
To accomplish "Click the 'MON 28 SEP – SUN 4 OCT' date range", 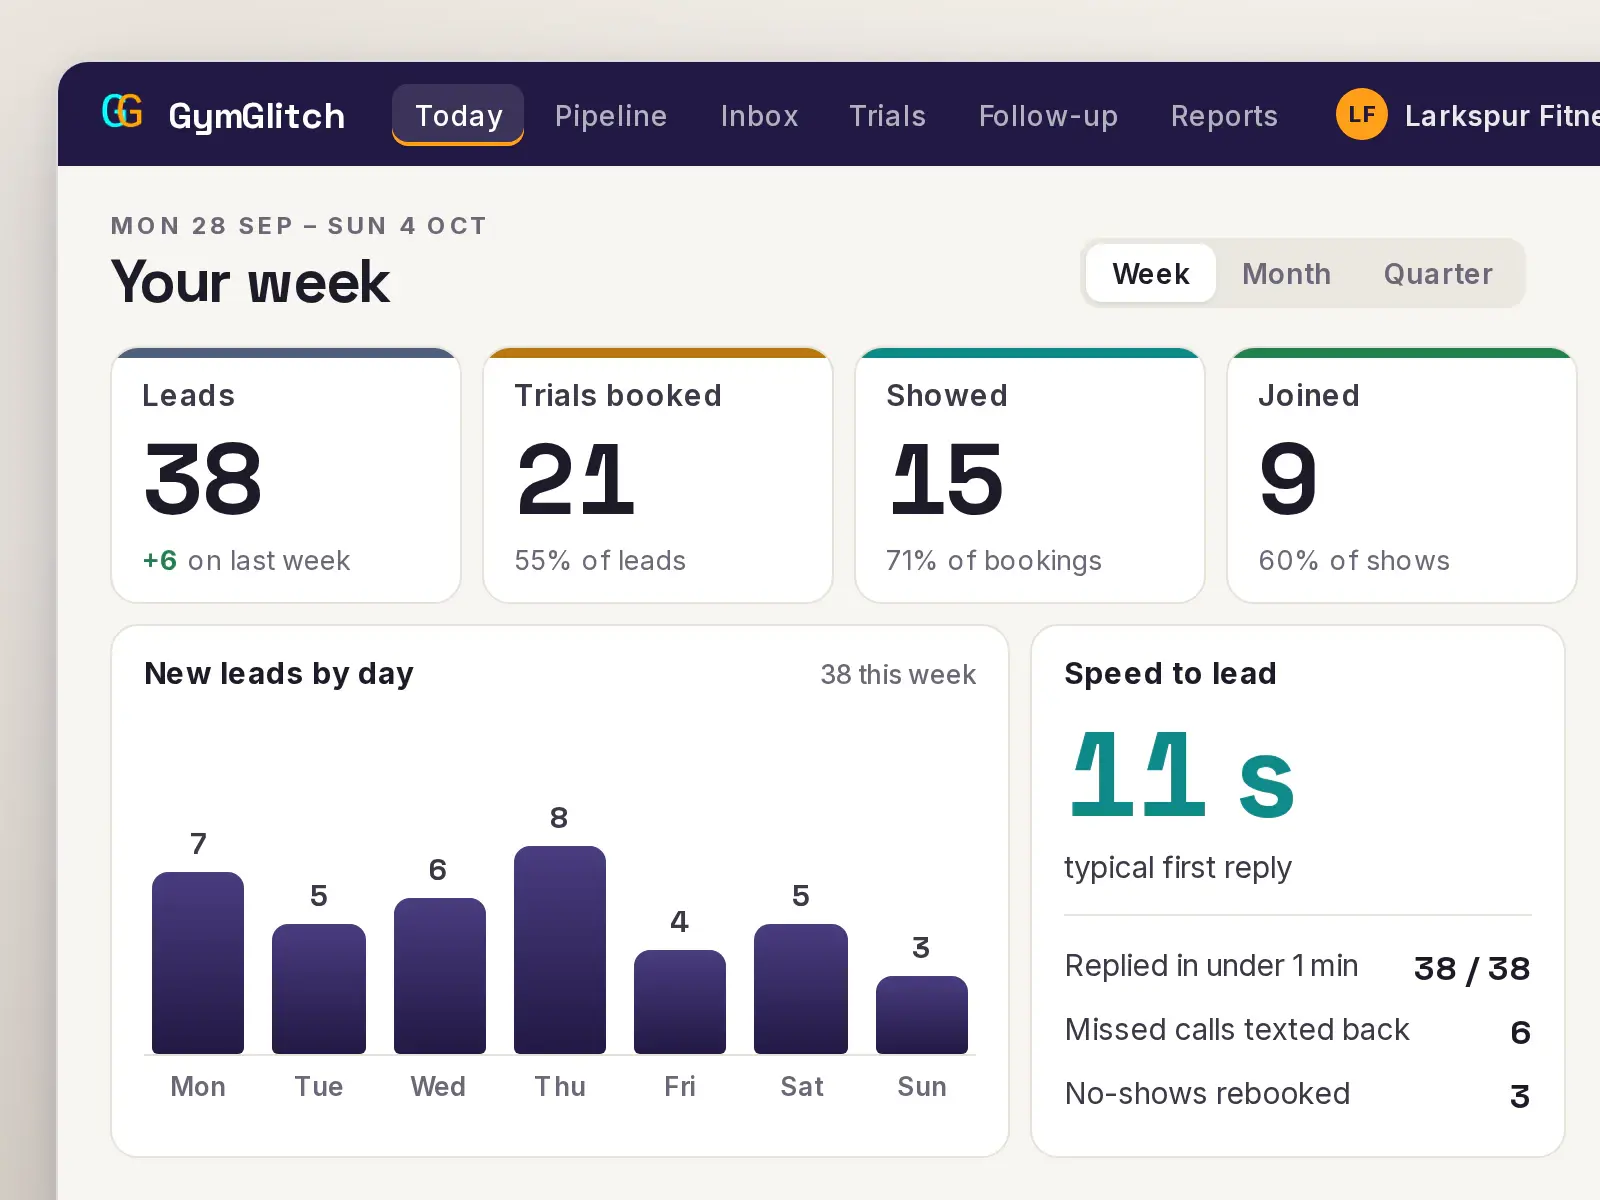I will 298,226.
